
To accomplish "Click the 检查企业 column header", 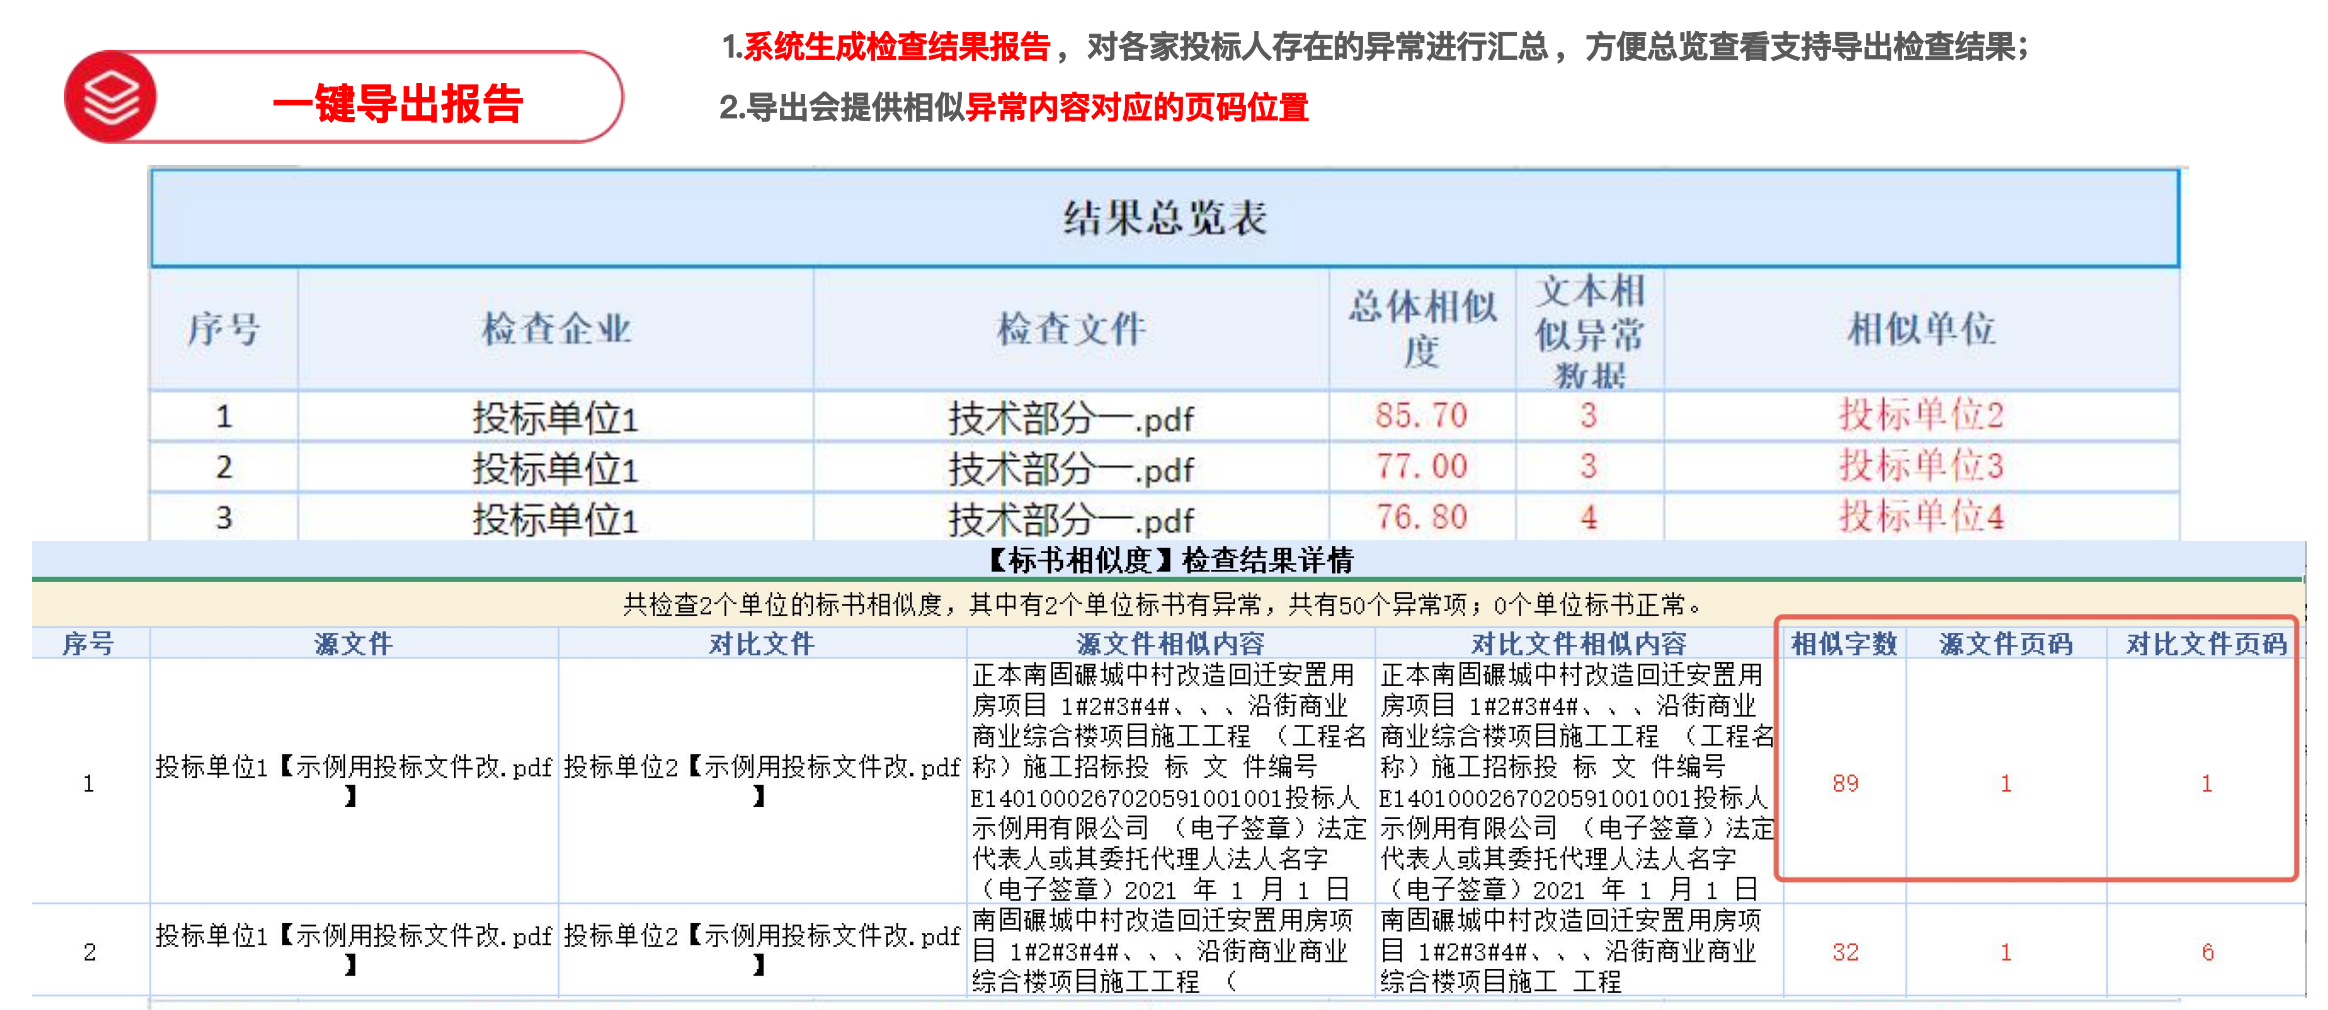I will [556, 329].
